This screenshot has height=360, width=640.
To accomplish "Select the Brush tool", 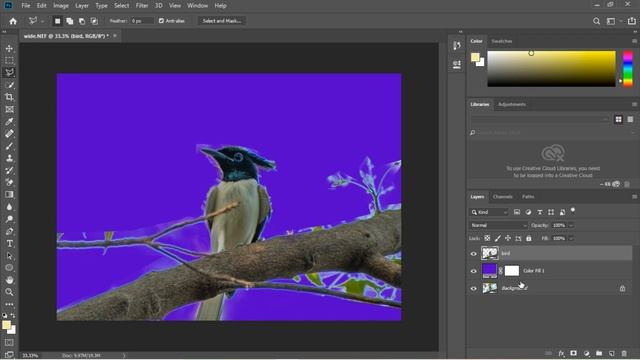I will (9, 146).
